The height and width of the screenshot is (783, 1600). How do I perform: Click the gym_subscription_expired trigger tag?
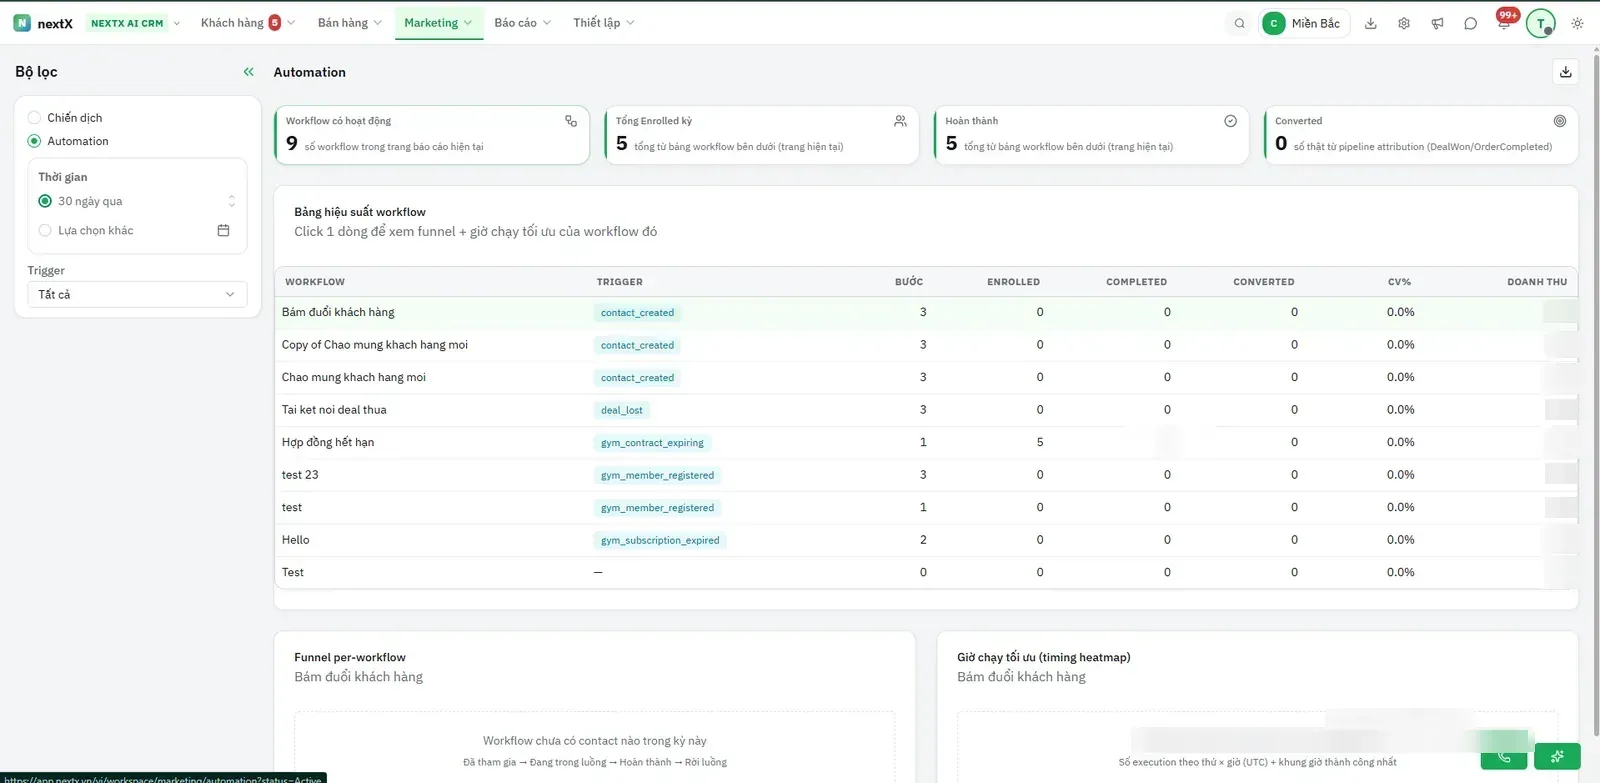click(x=660, y=540)
